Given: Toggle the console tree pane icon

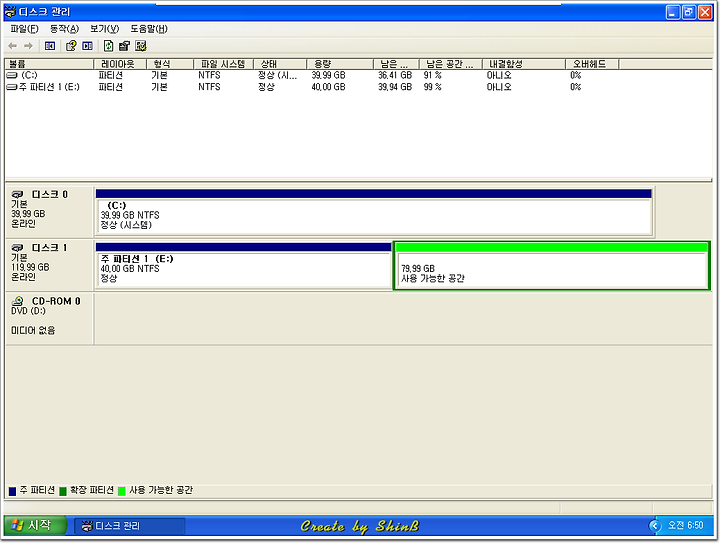Looking at the screenshot, I should click(50, 46).
